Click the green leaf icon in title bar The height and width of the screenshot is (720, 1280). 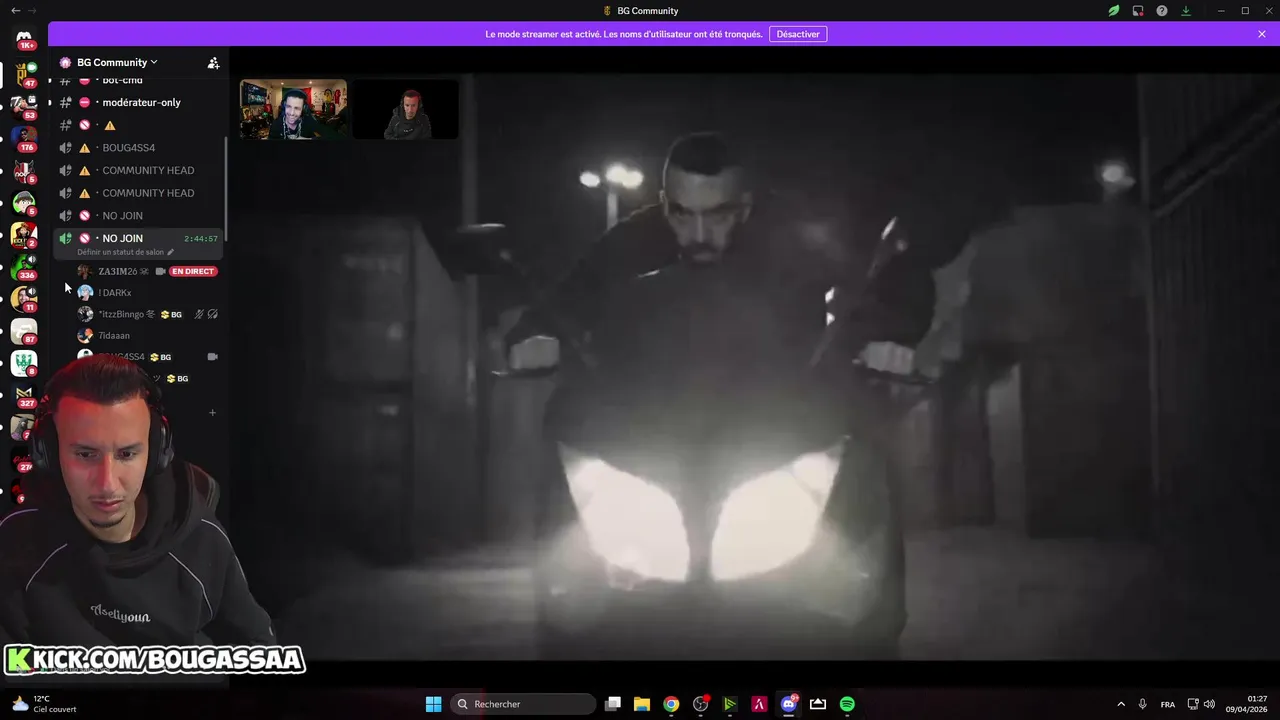click(x=1114, y=11)
